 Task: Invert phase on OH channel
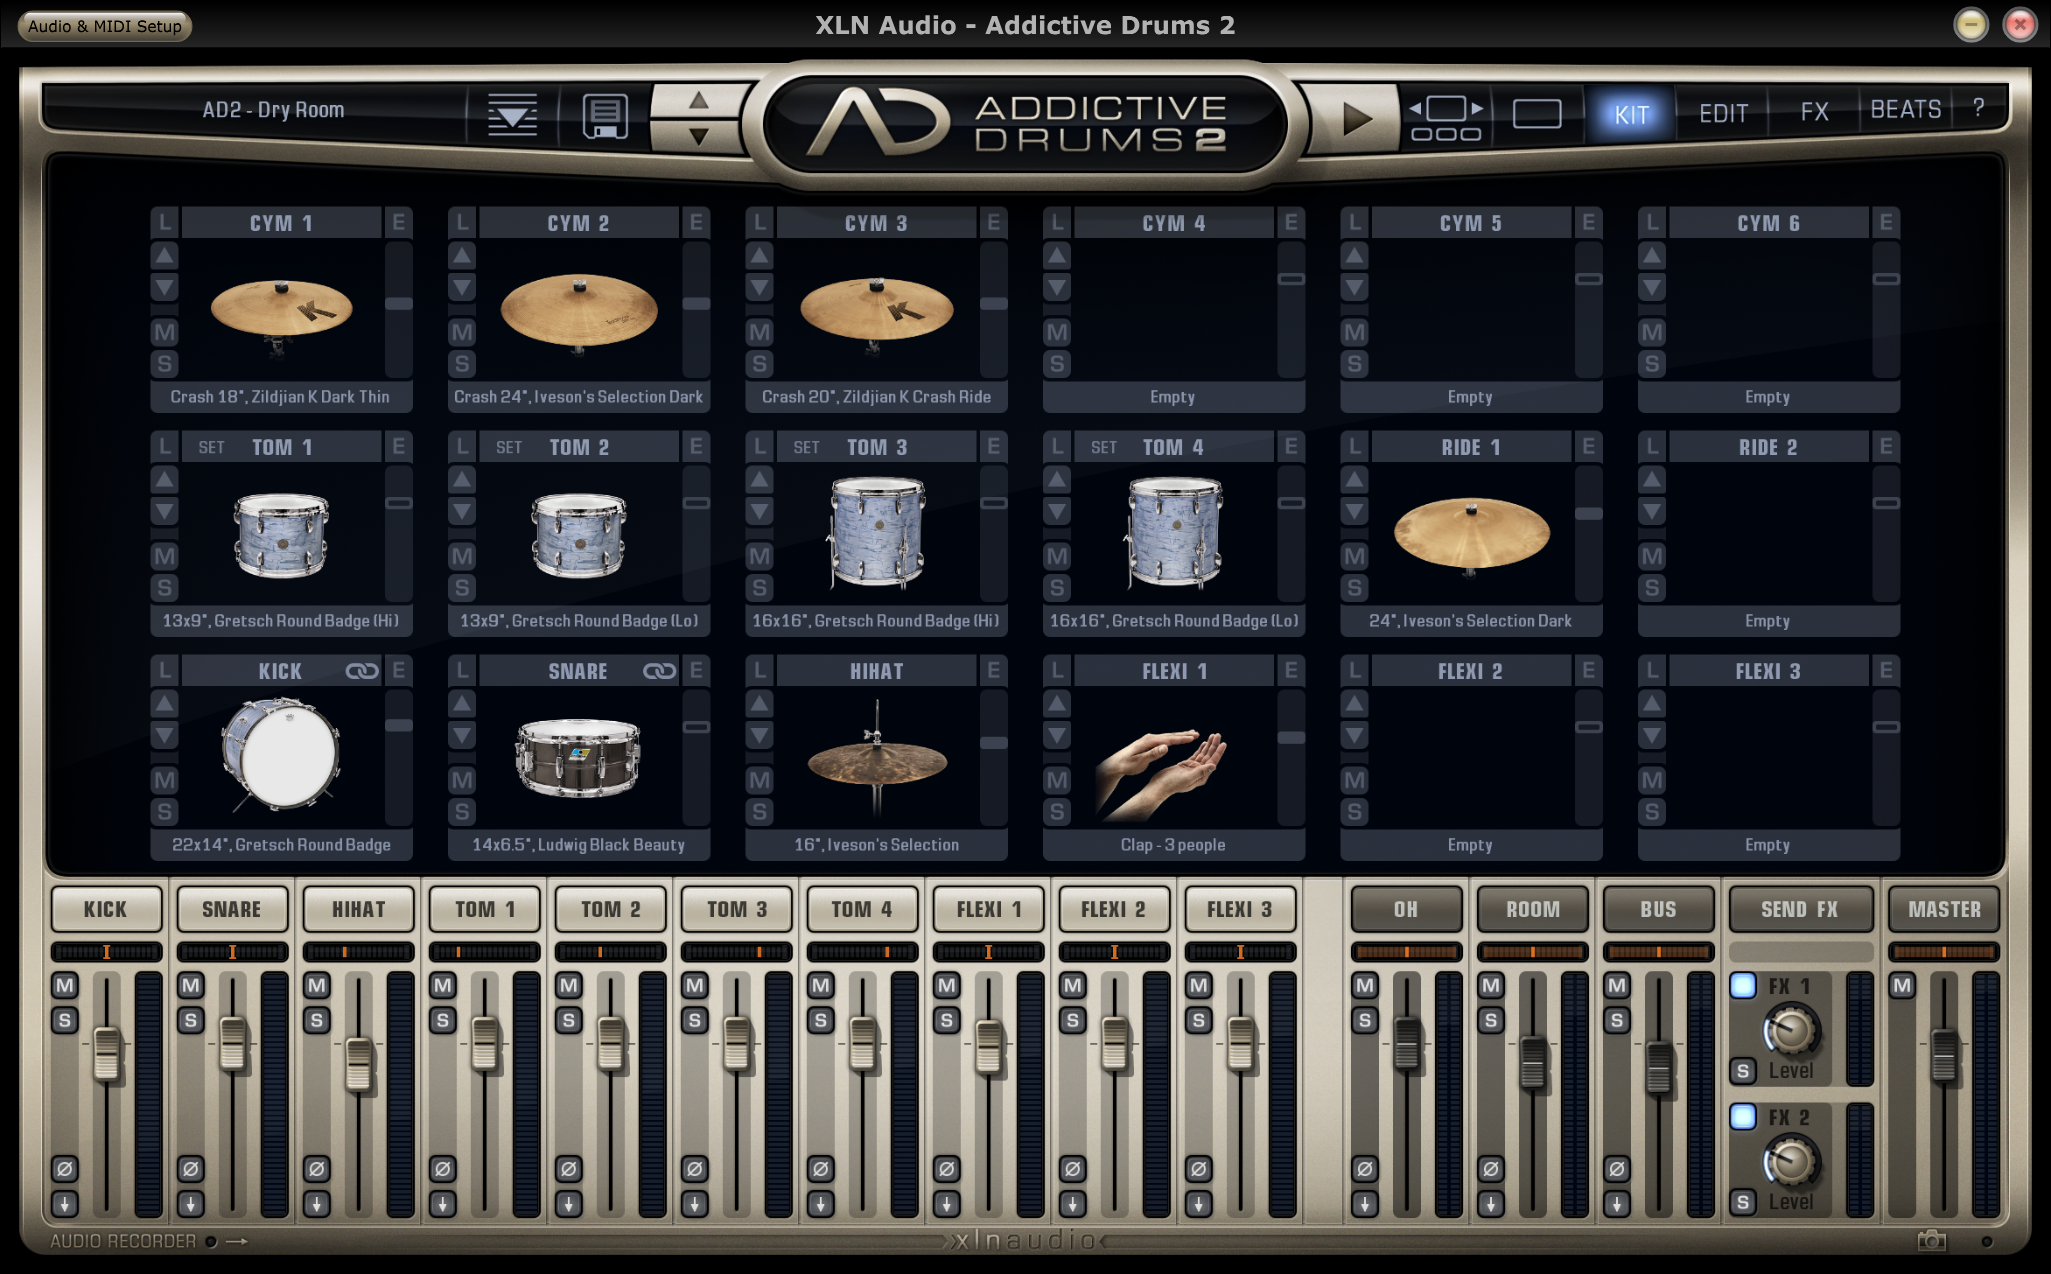click(1365, 1168)
